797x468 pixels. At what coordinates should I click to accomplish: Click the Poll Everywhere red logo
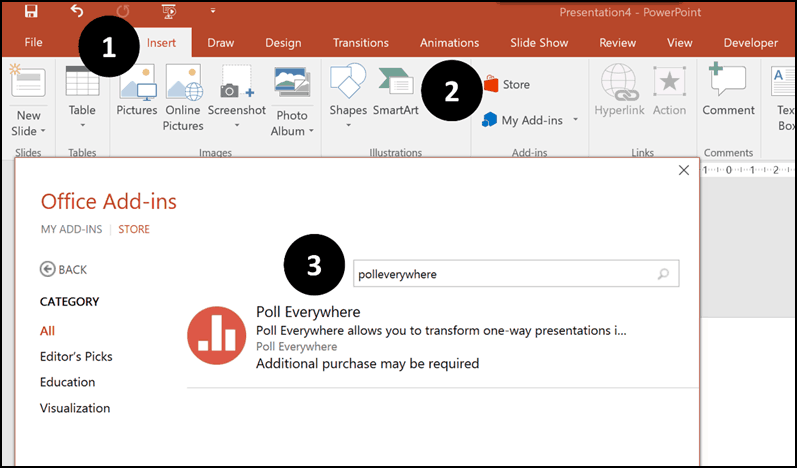click(217, 335)
